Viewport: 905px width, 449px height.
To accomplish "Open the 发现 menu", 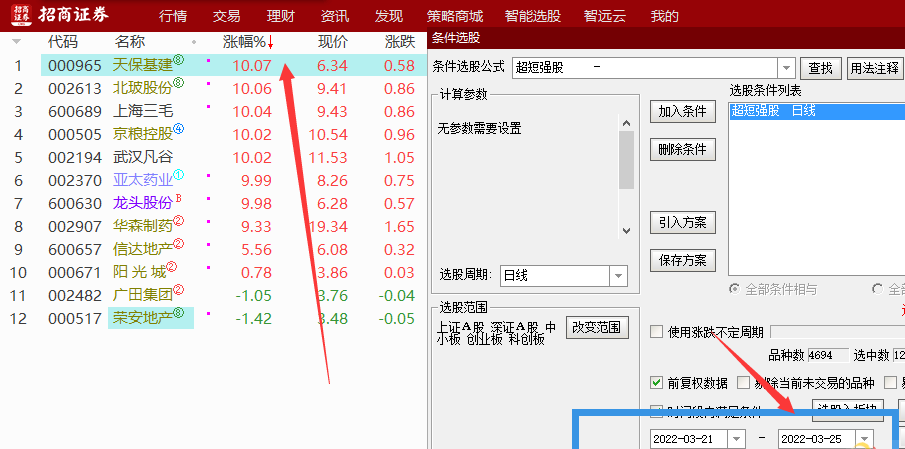I will click(388, 16).
